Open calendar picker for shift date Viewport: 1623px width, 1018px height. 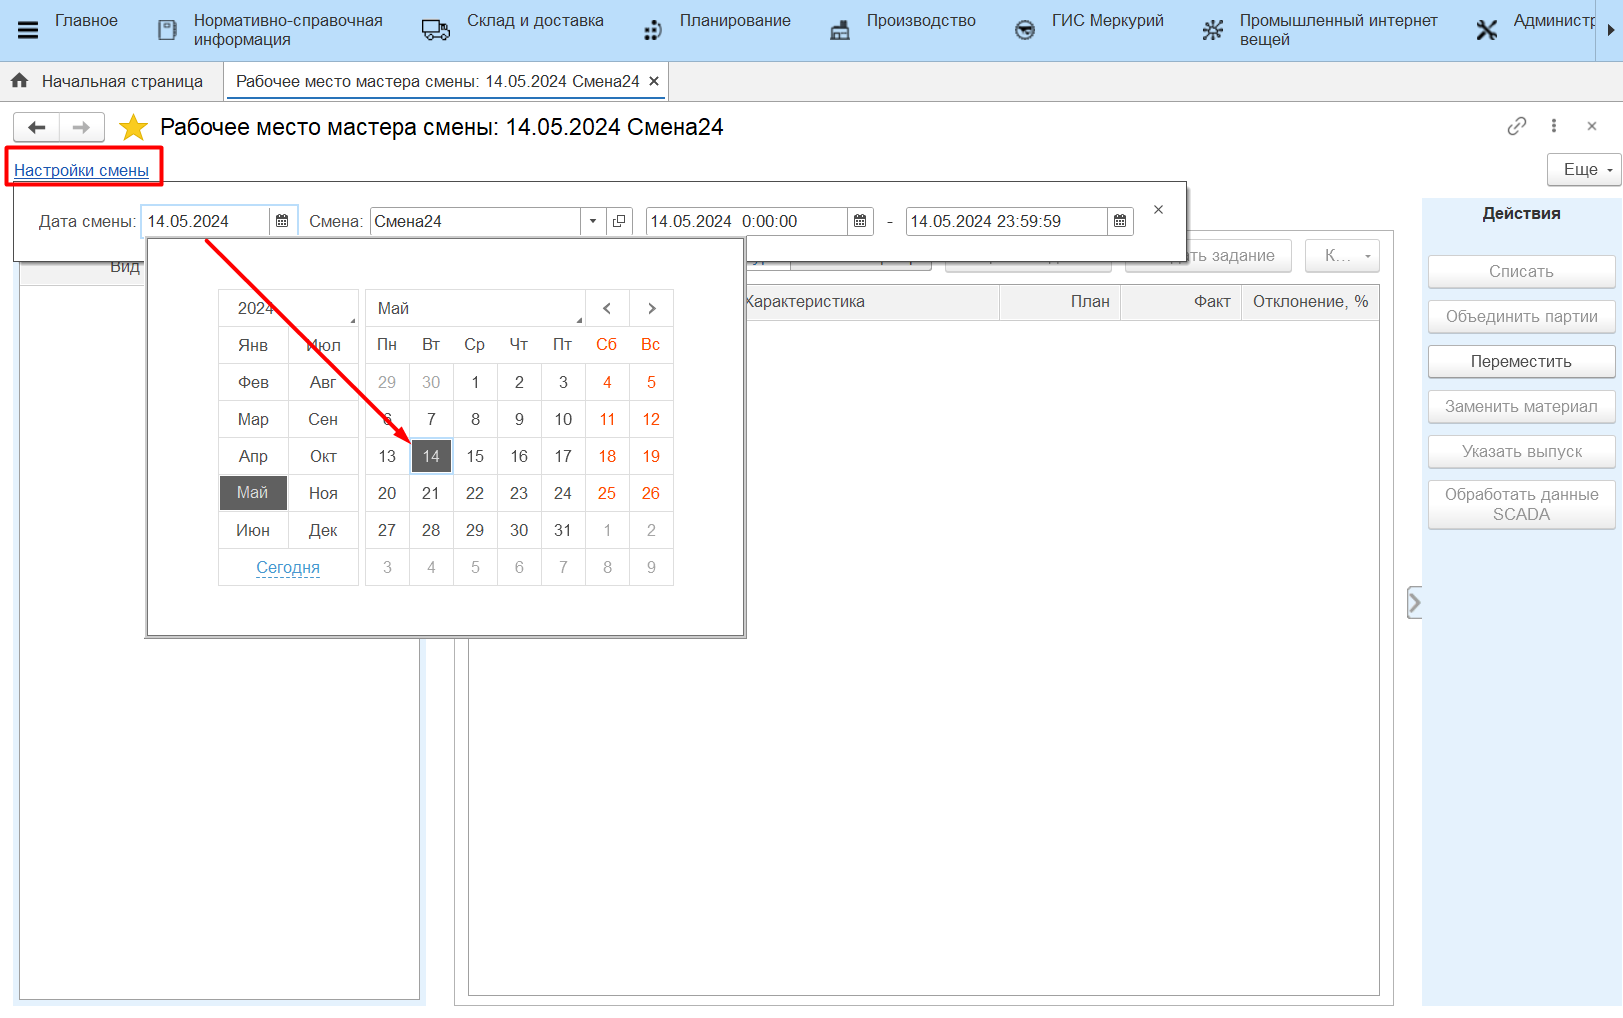coord(282,221)
